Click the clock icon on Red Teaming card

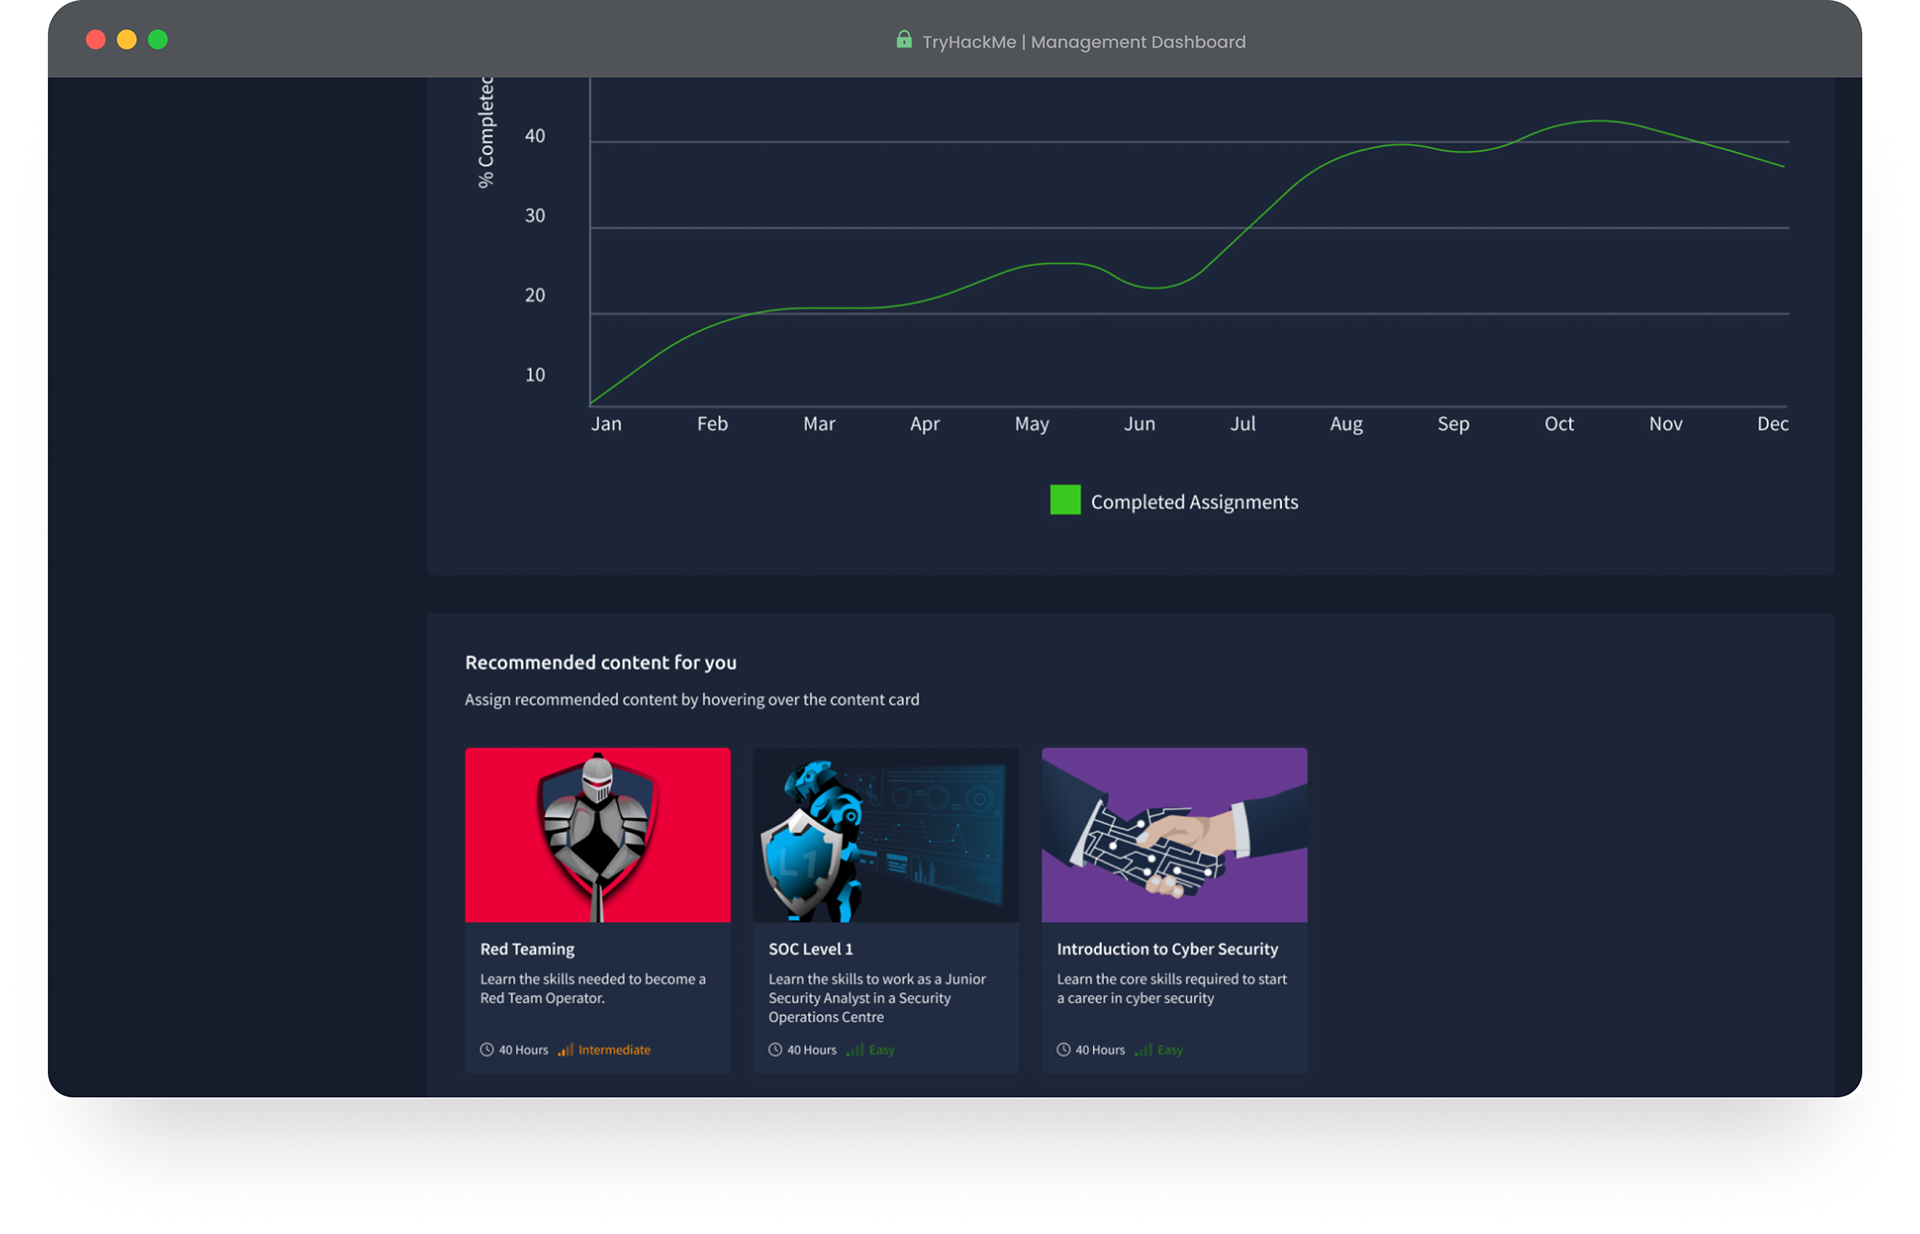[x=487, y=1049]
